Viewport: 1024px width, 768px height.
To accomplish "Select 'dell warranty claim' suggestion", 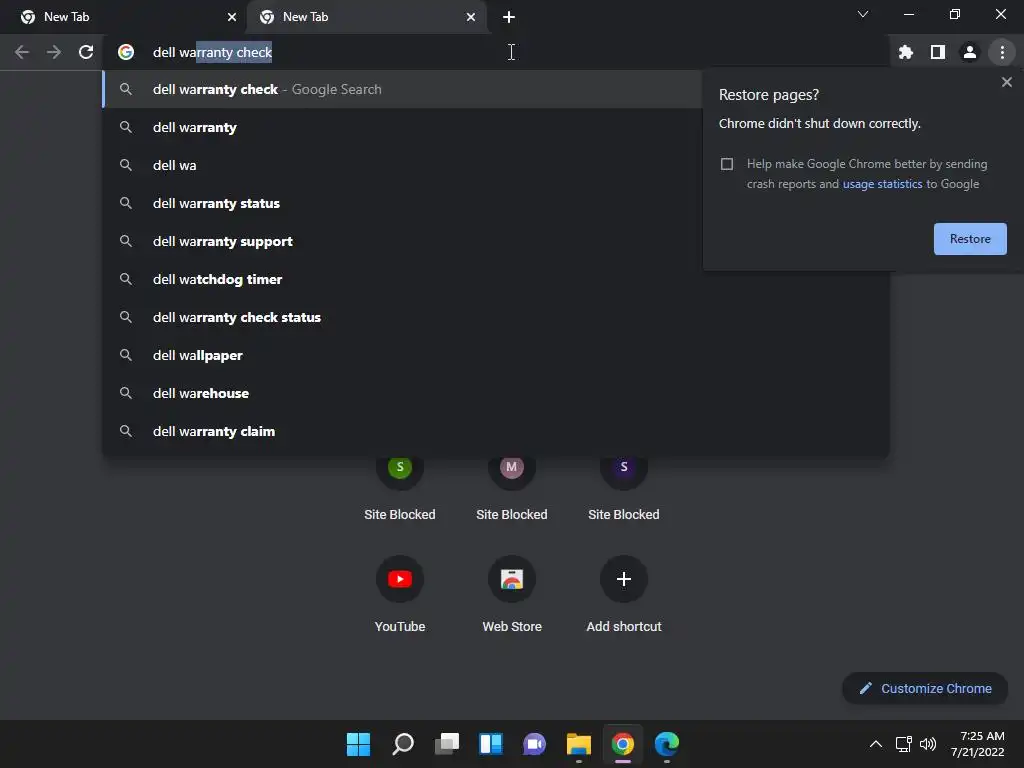I will click(x=495, y=431).
